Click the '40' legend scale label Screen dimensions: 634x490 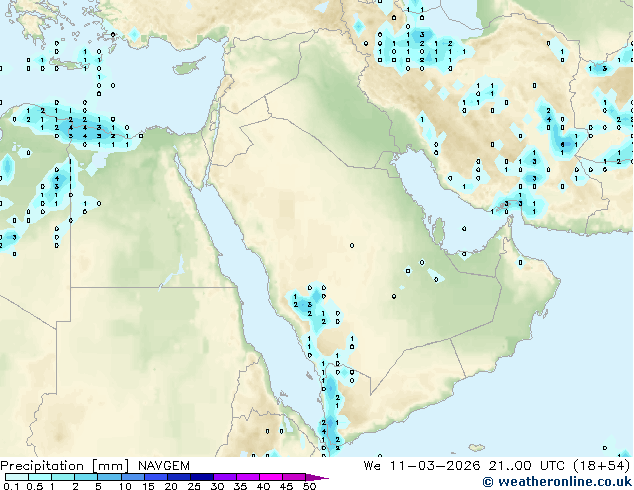coord(263,486)
